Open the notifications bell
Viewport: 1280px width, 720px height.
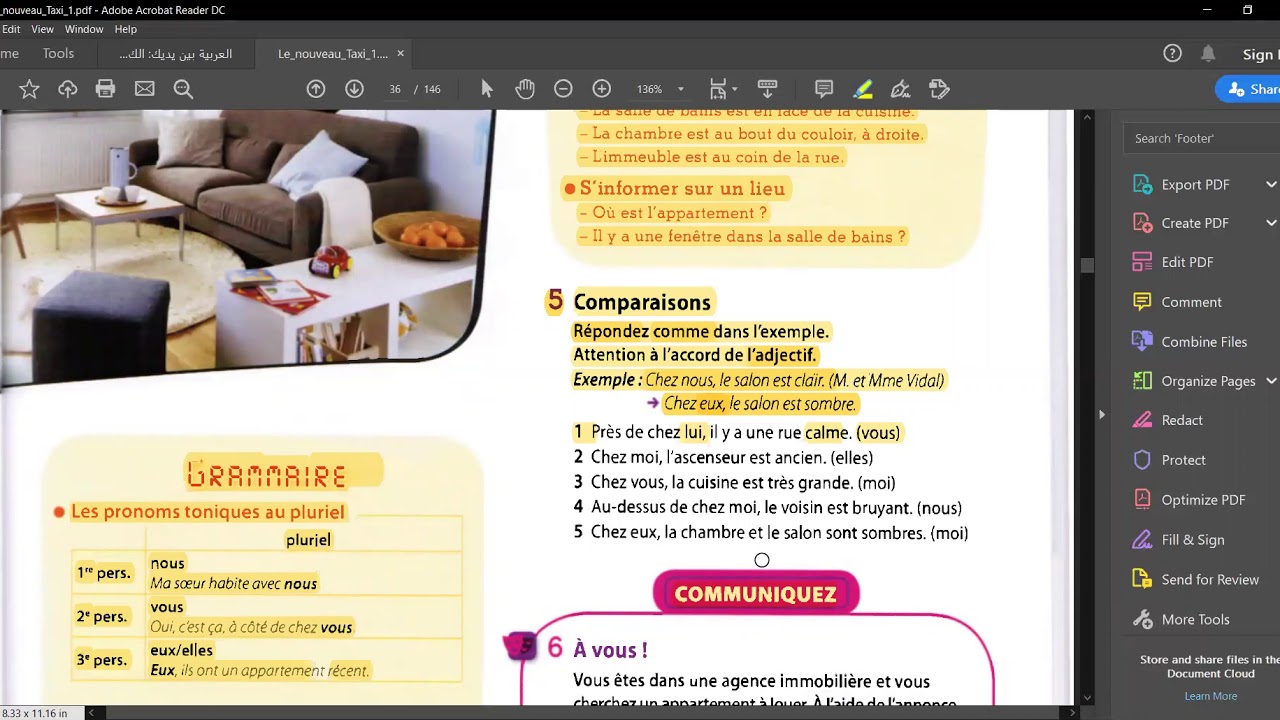(x=1208, y=54)
